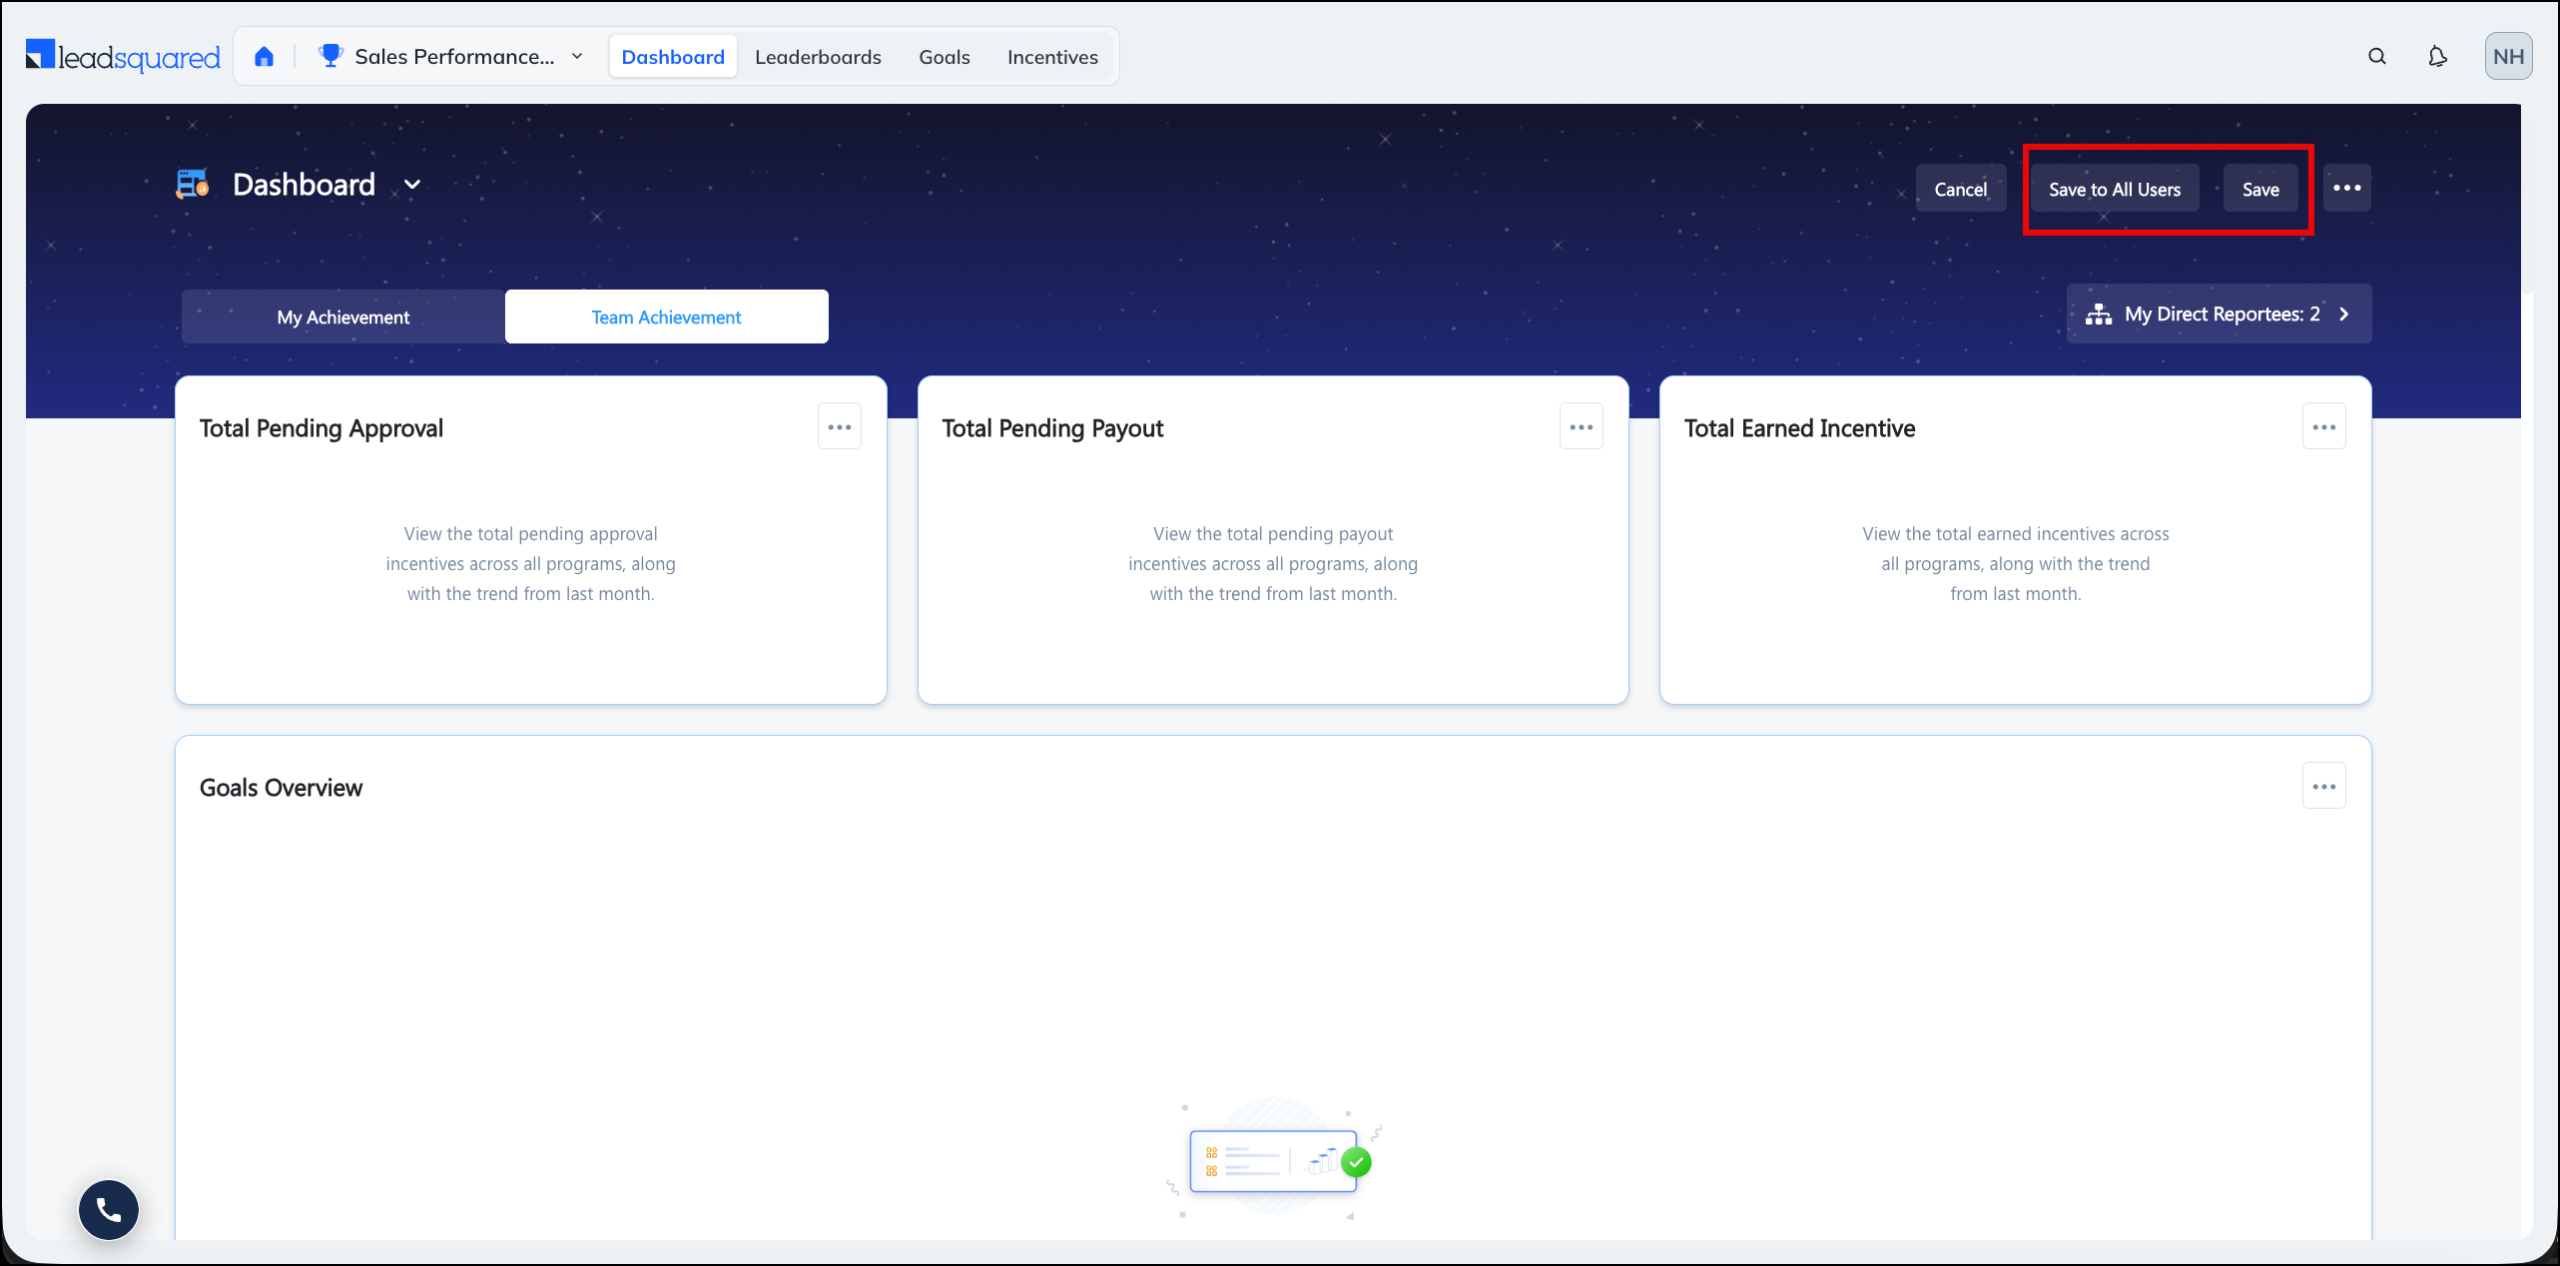The width and height of the screenshot is (2560, 1266).
Task: Expand the Dashboard title chevron
Action: click(x=412, y=185)
